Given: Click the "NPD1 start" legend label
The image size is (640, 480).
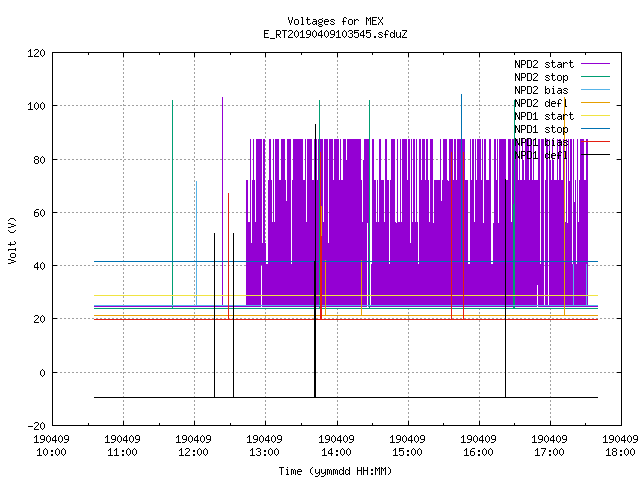Looking at the screenshot, I should pyautogui.click(x=544, y=116).
